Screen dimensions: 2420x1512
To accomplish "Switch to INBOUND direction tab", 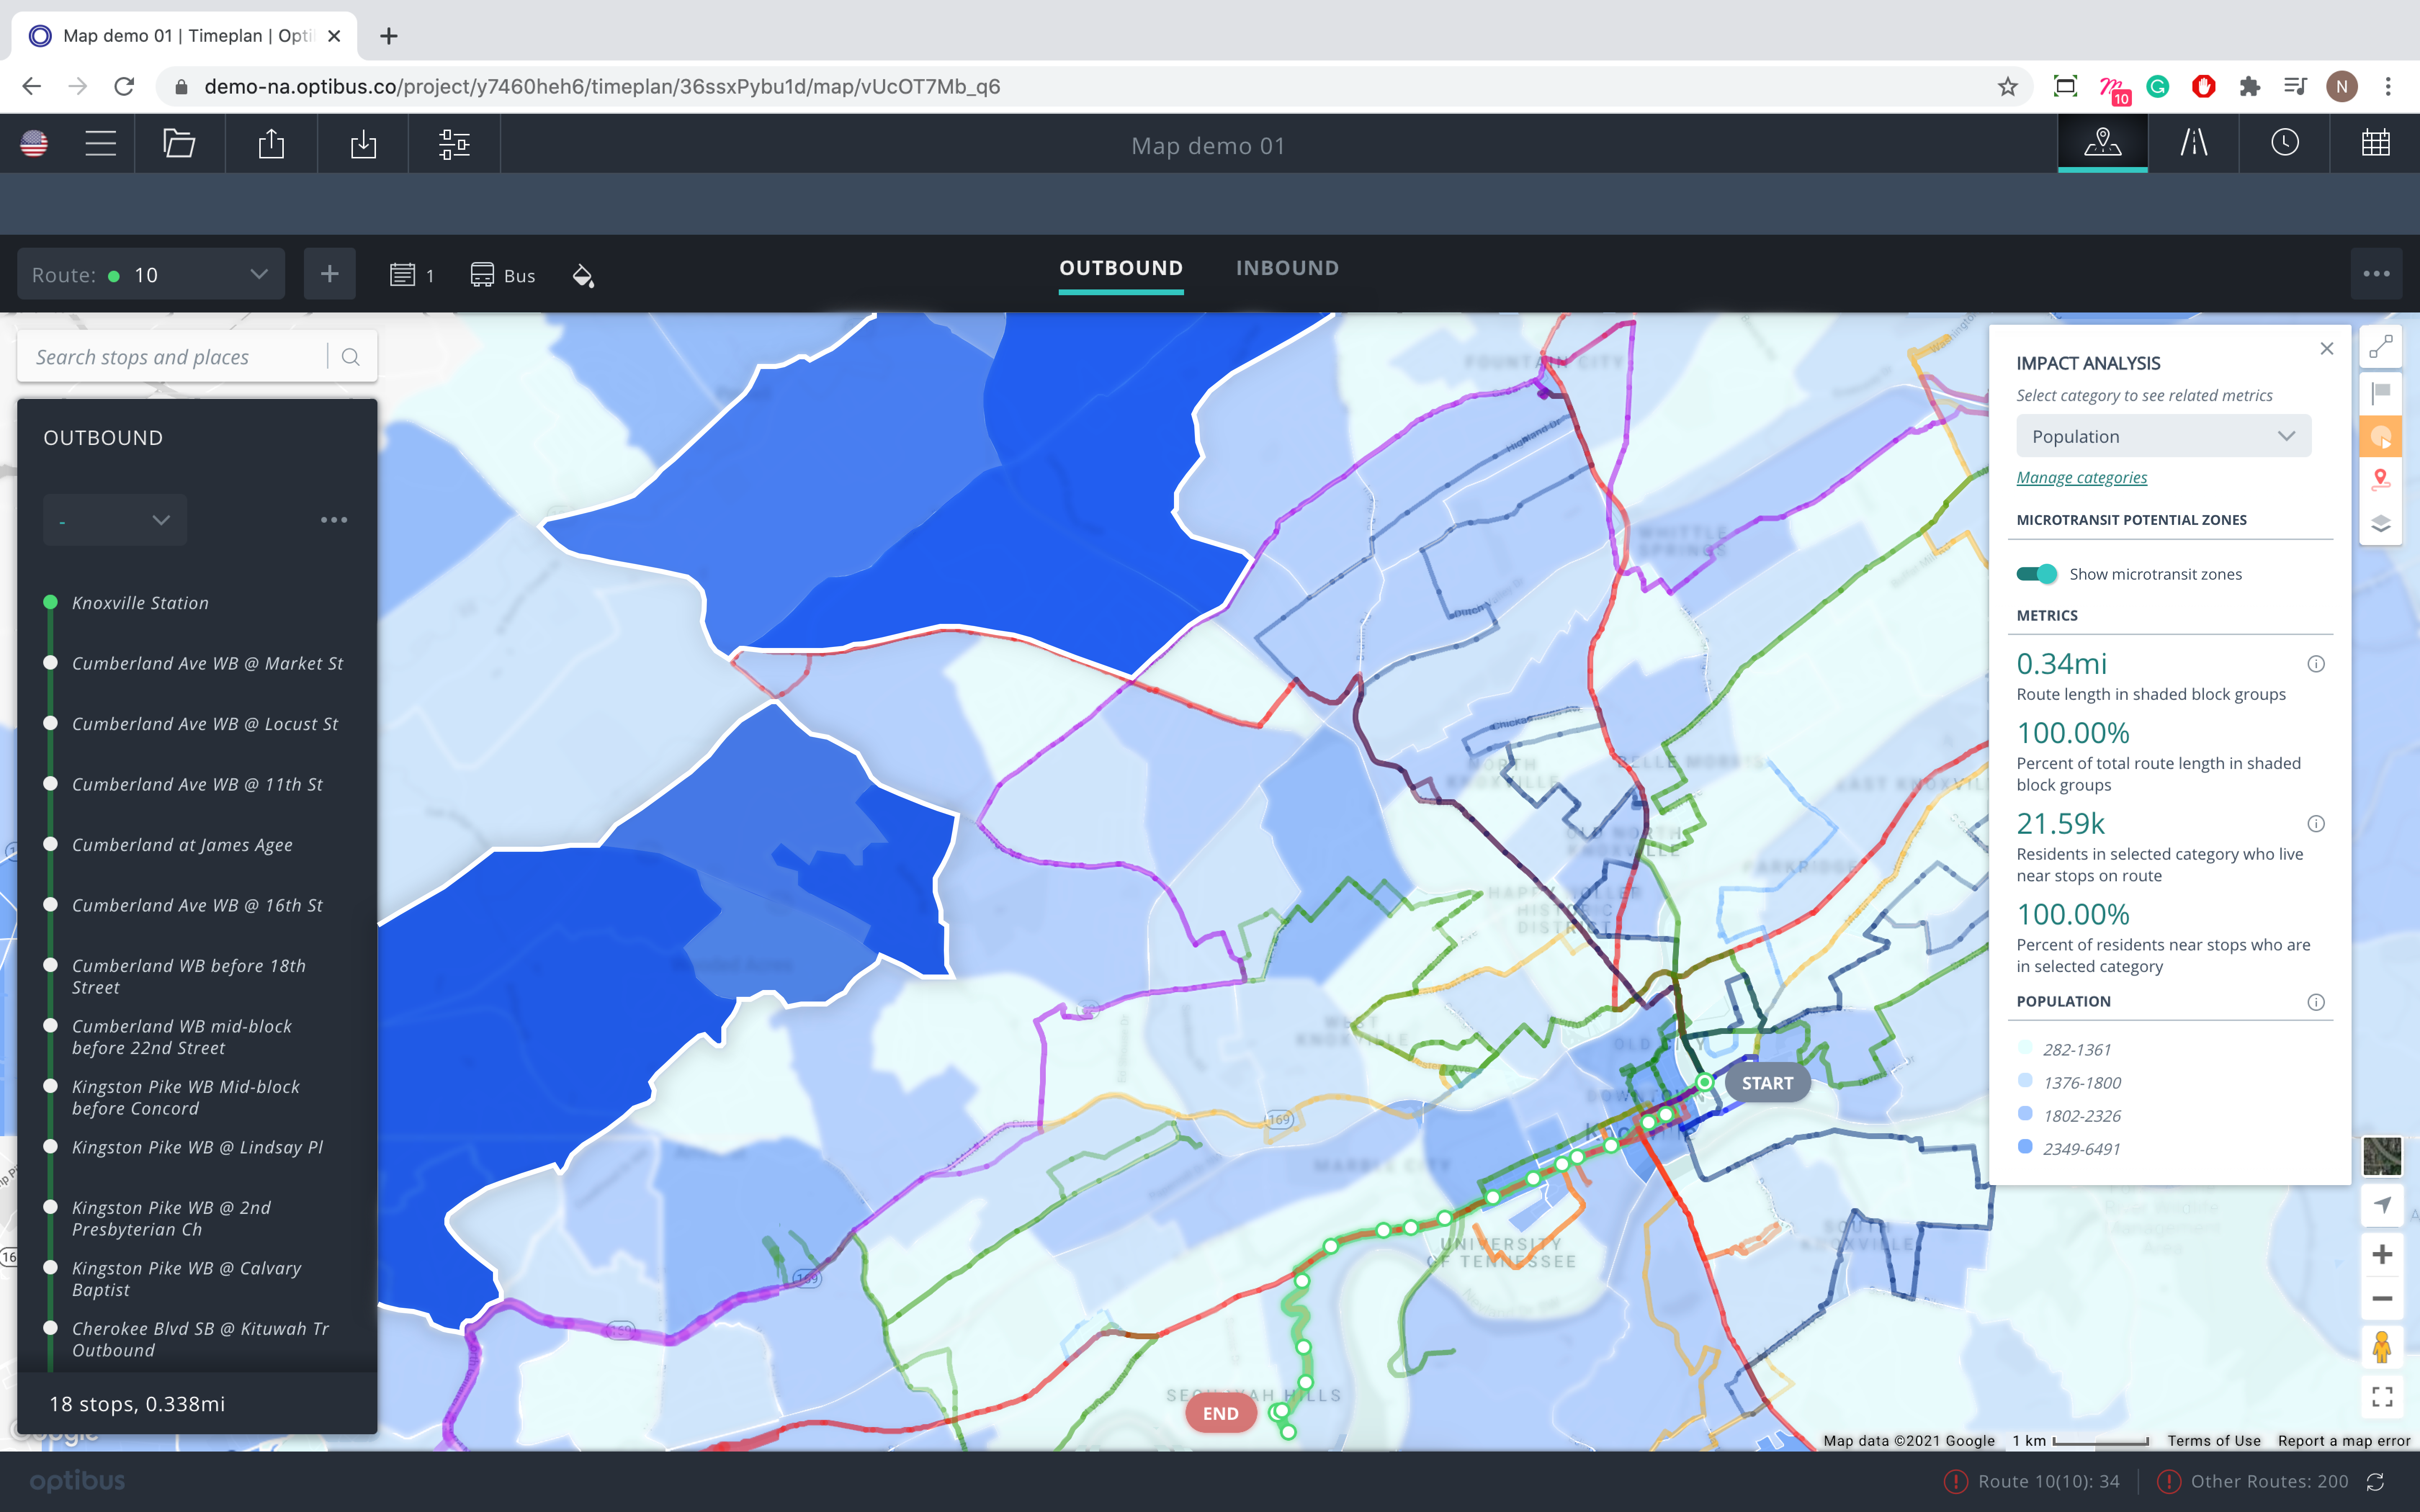I will pyautogui.click(x=1286, y=266).
